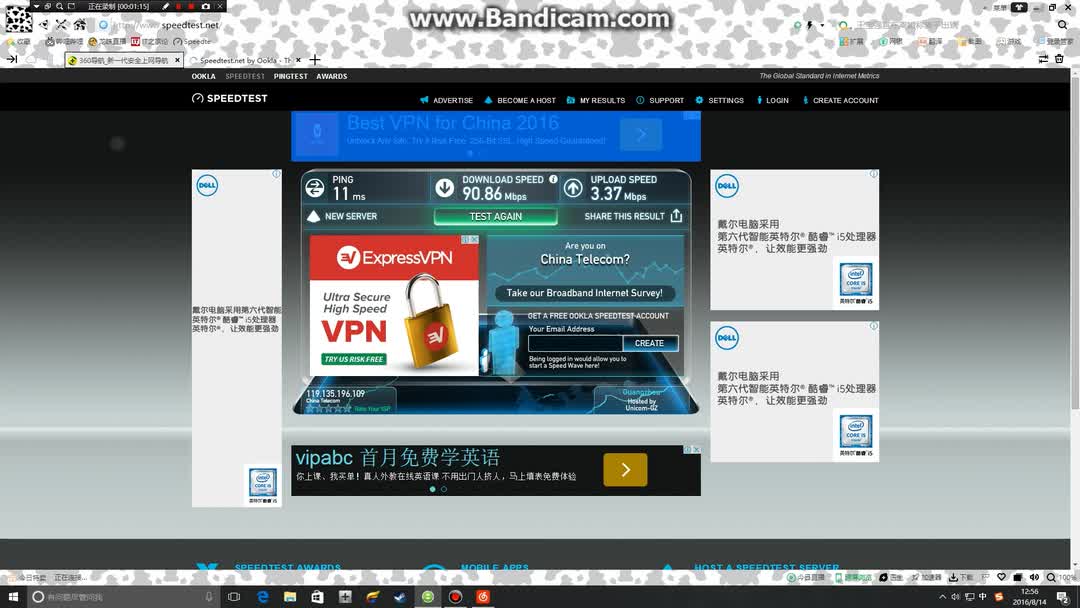This screenshot has width=1080, height=608.
Task: Open the PINGTEST top menu item
Action: [291, 76]
